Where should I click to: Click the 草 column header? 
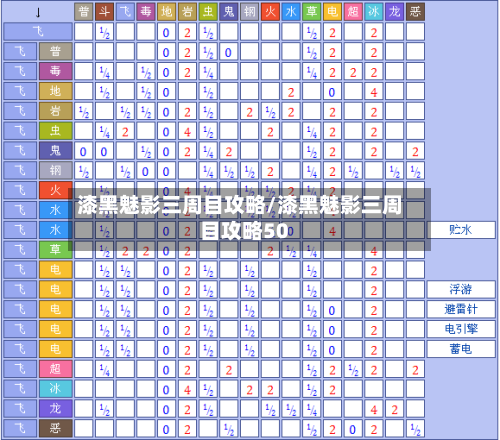coord(312,12)
